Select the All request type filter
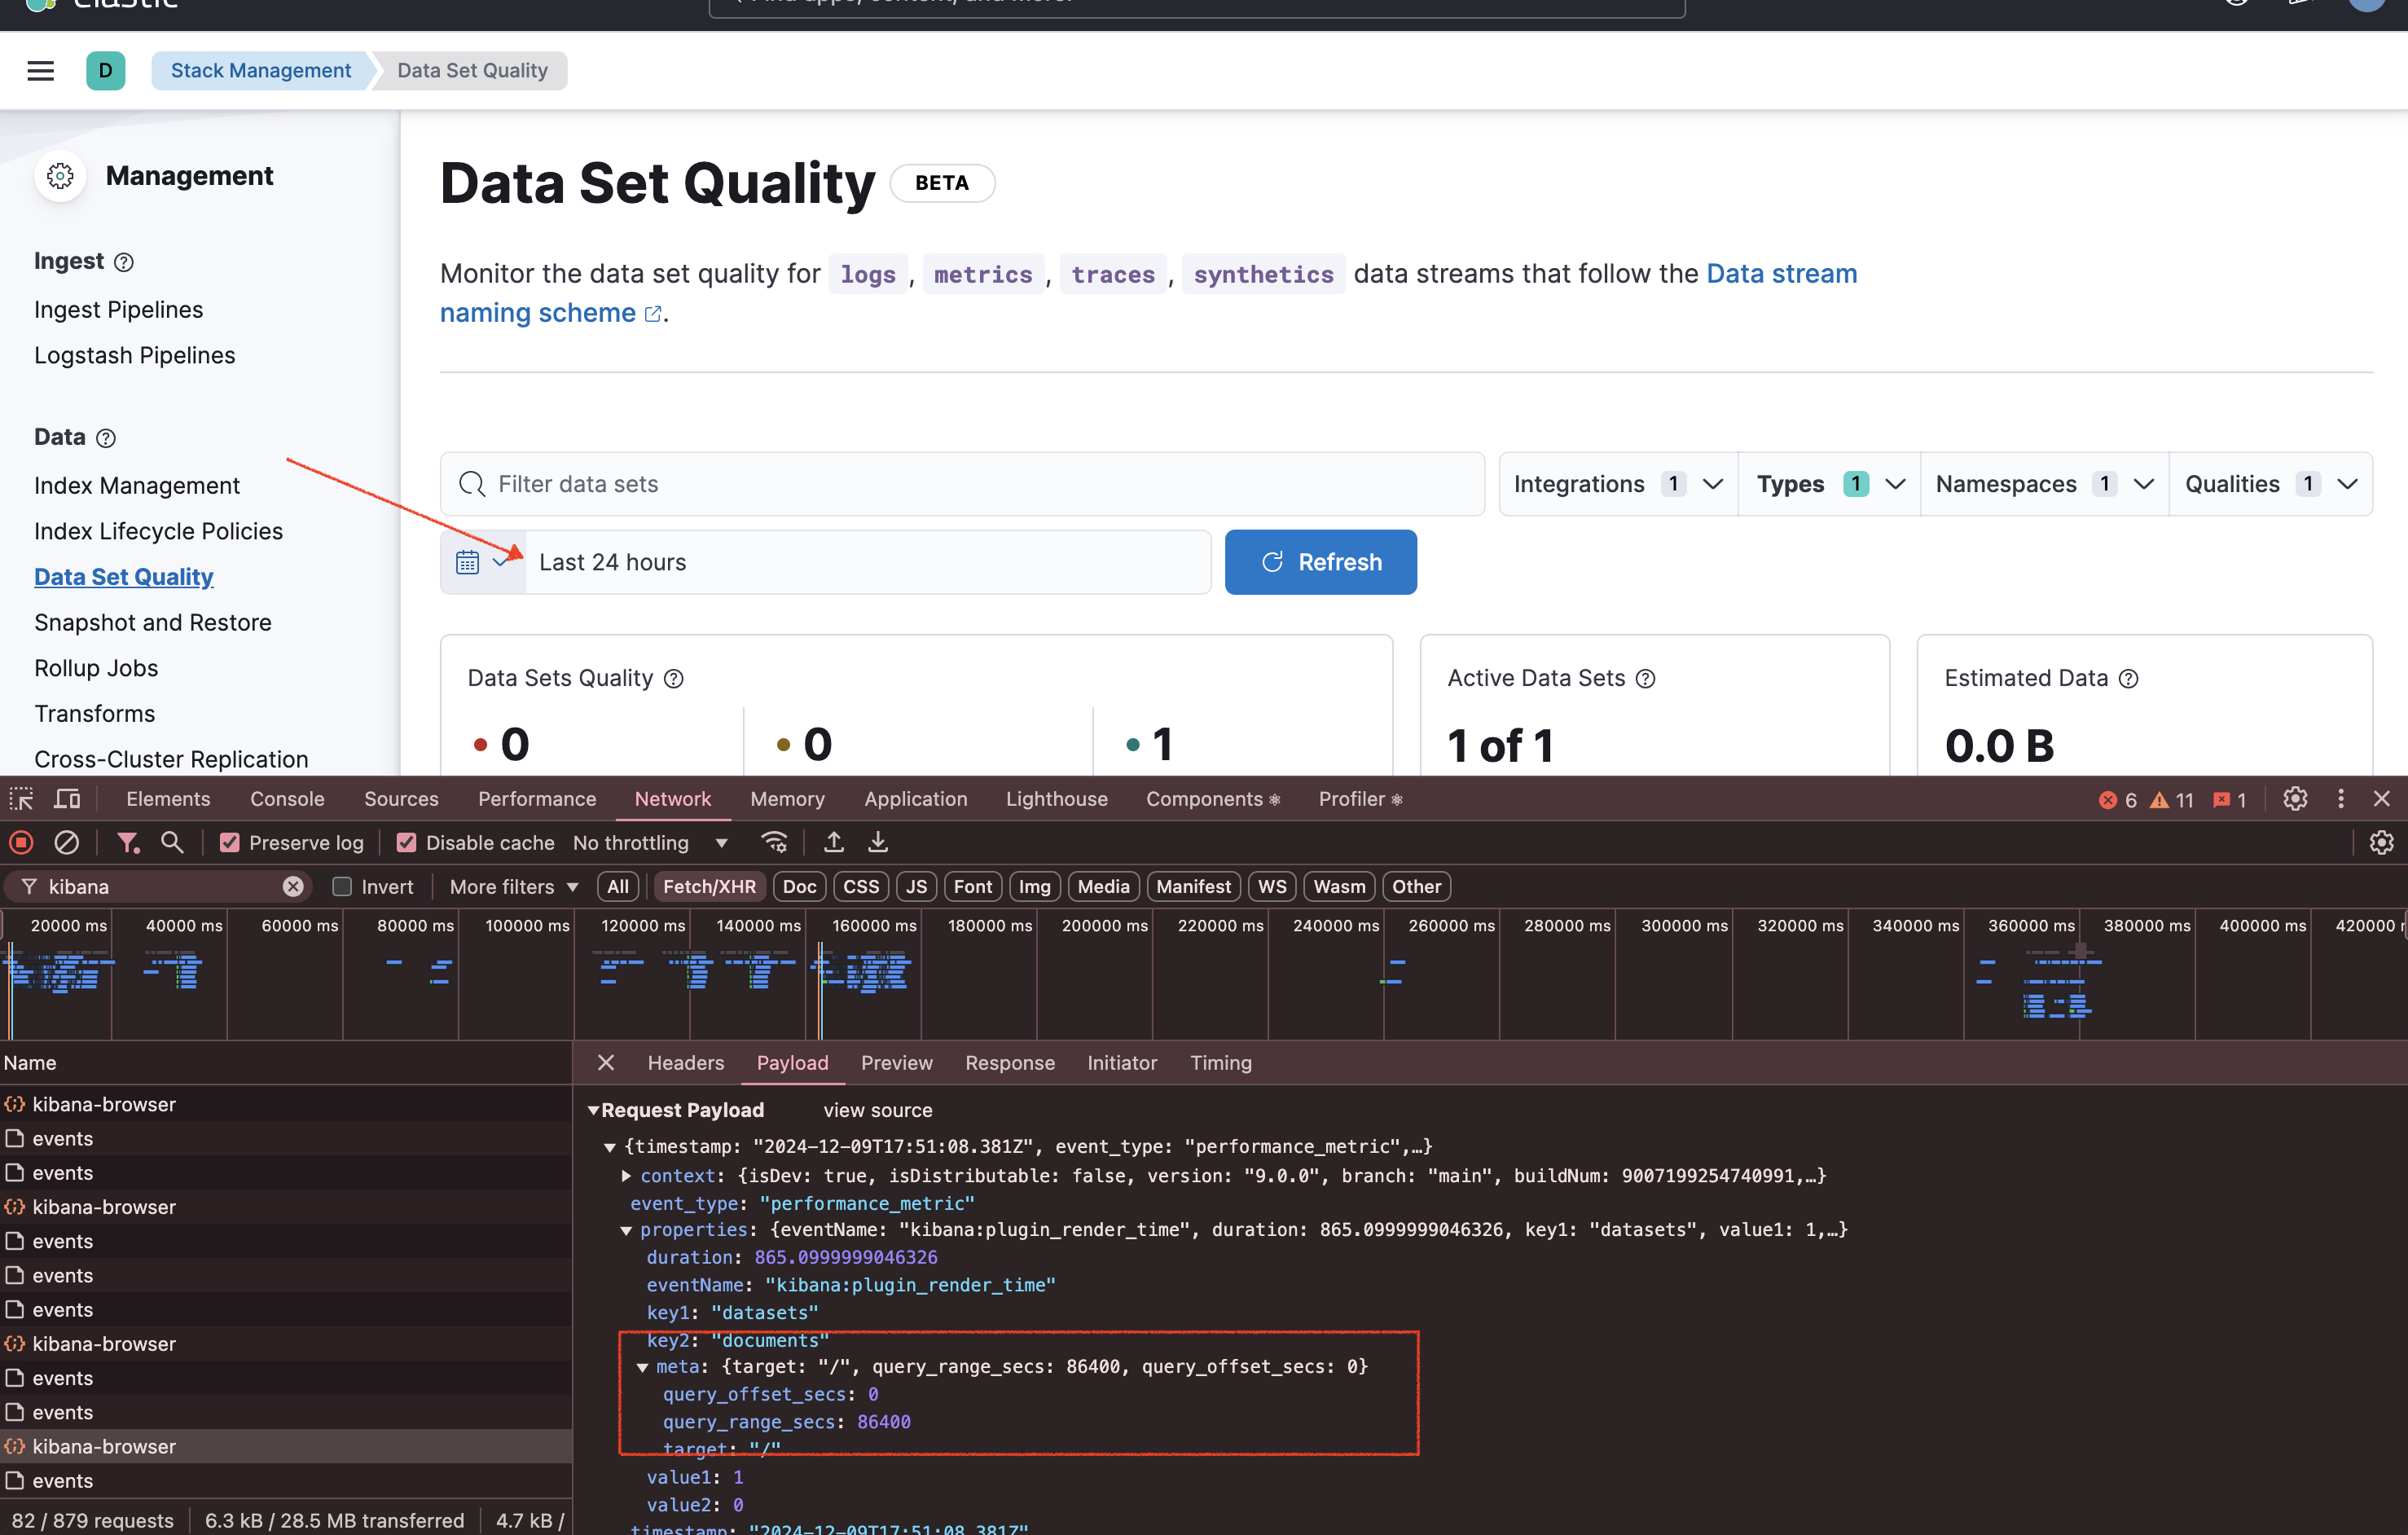The width and height of the screenshot is (2408, 1535). [618, 887]
